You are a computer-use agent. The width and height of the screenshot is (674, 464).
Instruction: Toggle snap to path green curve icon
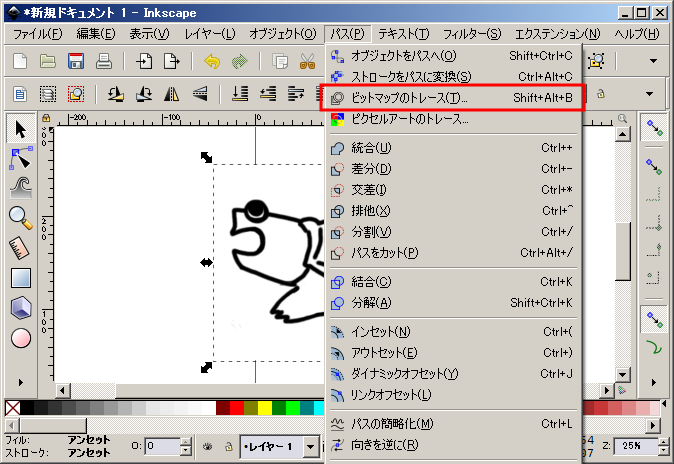[x=654, y=347]
